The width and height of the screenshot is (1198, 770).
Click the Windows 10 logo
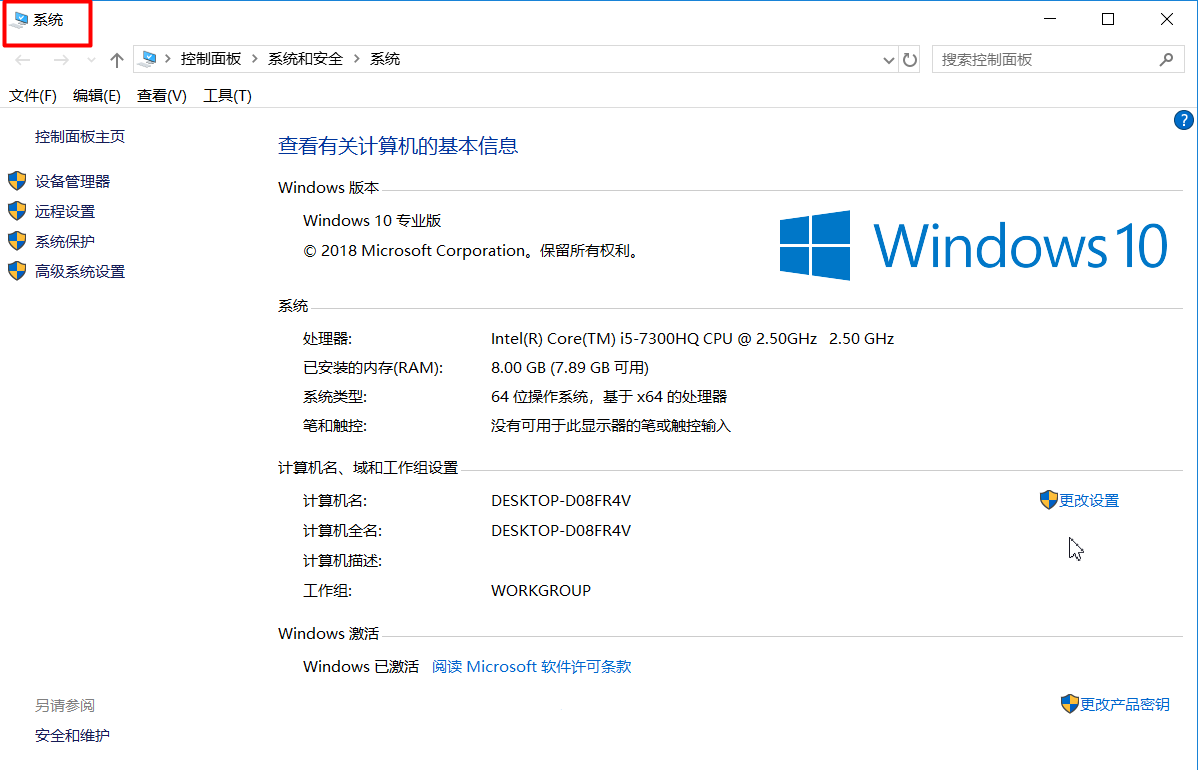pos(973,245)
